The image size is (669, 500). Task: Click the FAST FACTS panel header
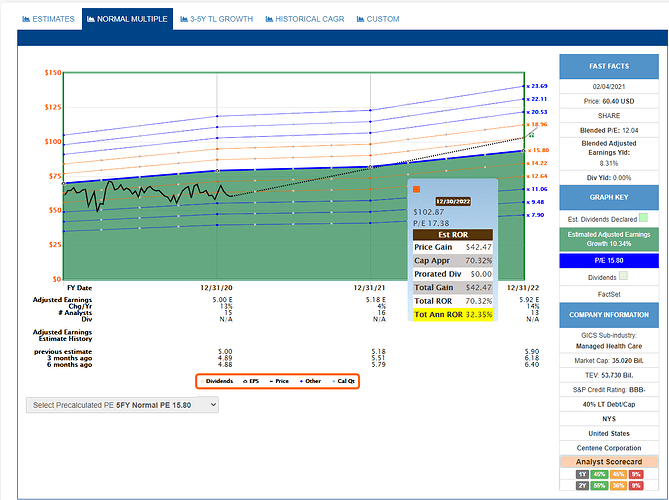609,67
